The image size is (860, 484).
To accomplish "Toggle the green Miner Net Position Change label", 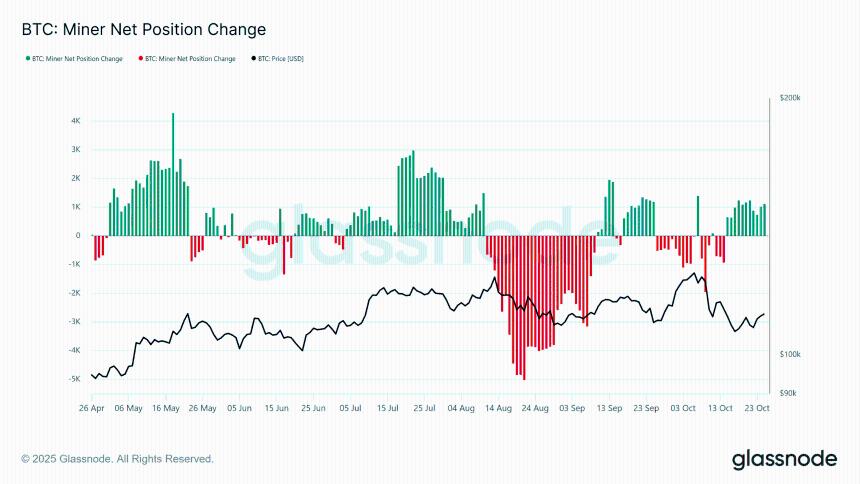I will click(78, 59).
